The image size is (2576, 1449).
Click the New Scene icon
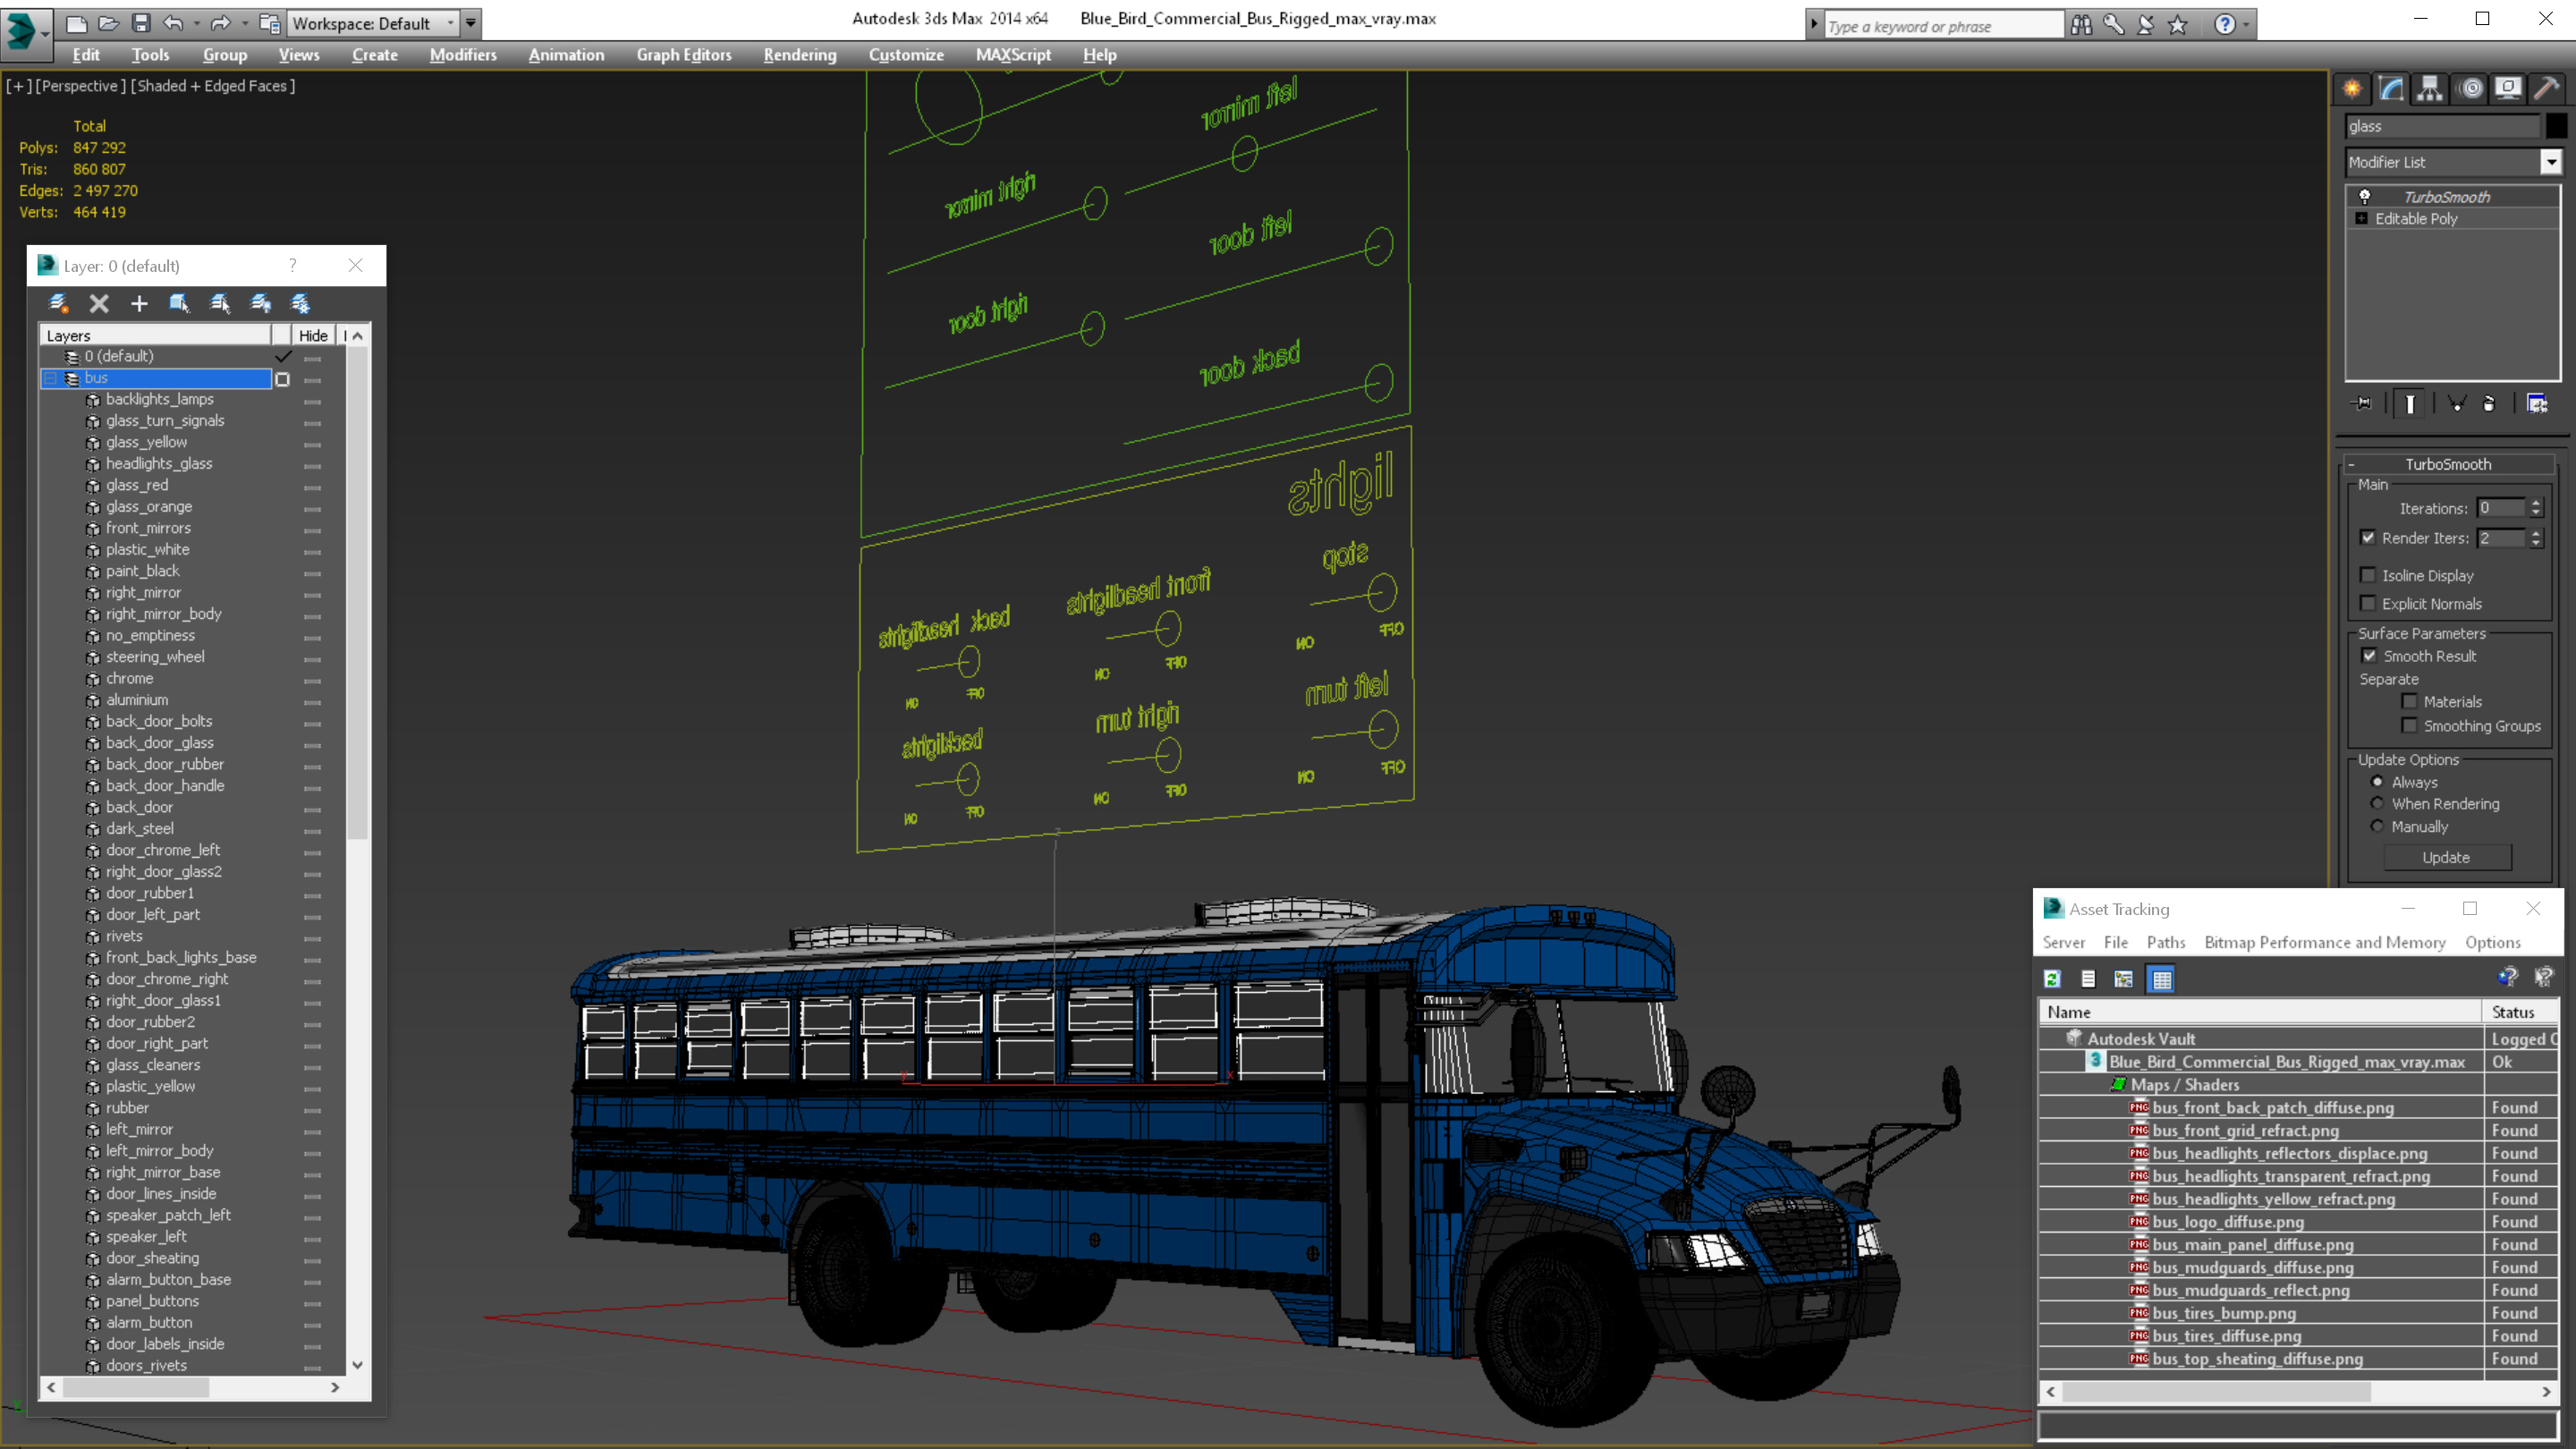76,23
